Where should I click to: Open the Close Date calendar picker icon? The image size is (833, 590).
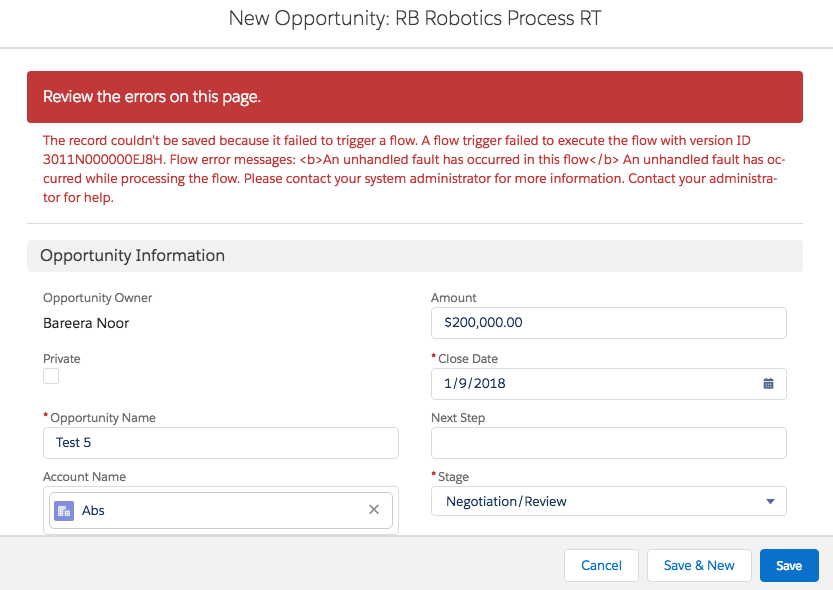coord(768,383)
